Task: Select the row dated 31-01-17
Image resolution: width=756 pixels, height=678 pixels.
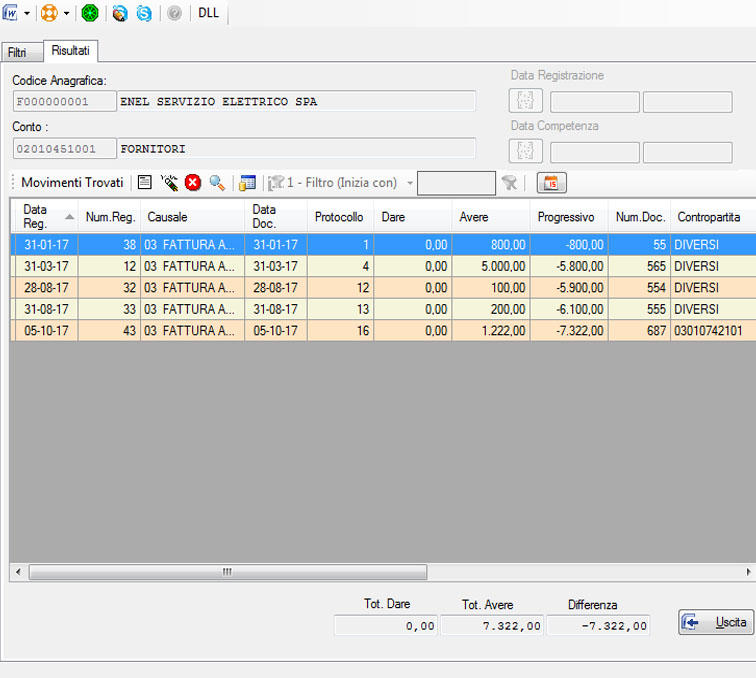Action: (383, 244)
